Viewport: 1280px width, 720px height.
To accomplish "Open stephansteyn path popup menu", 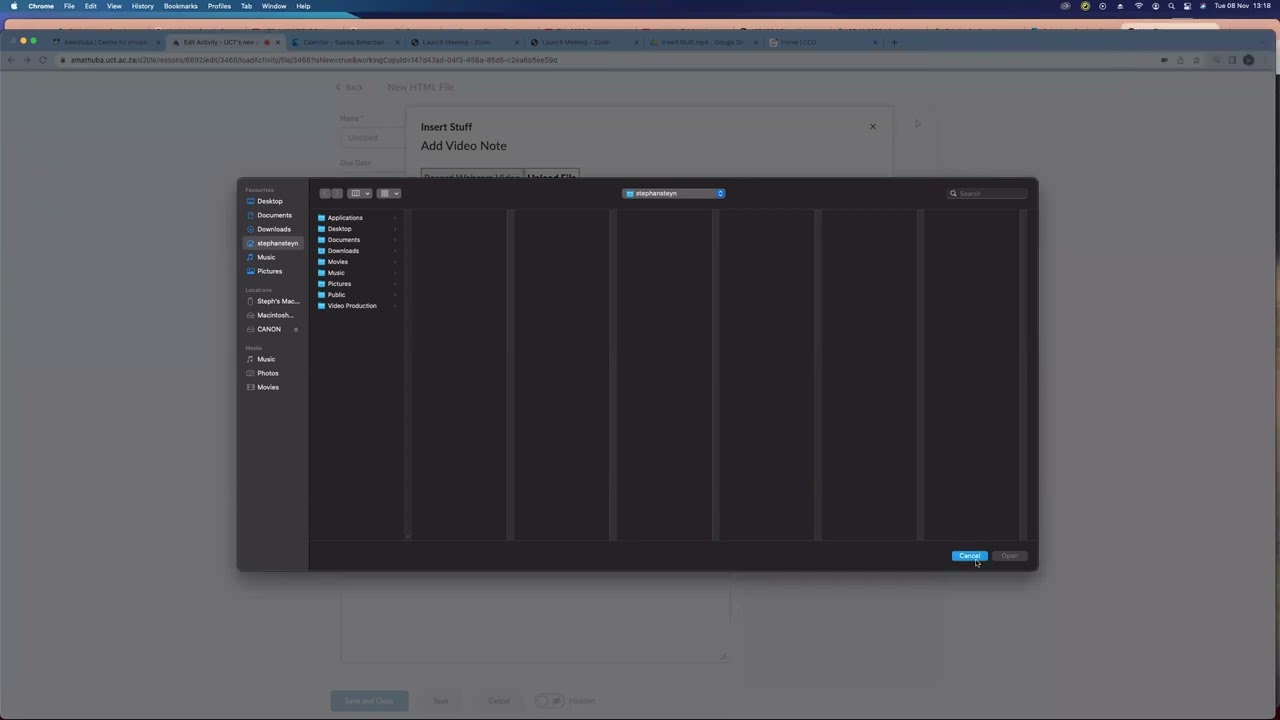I will 674,193.
